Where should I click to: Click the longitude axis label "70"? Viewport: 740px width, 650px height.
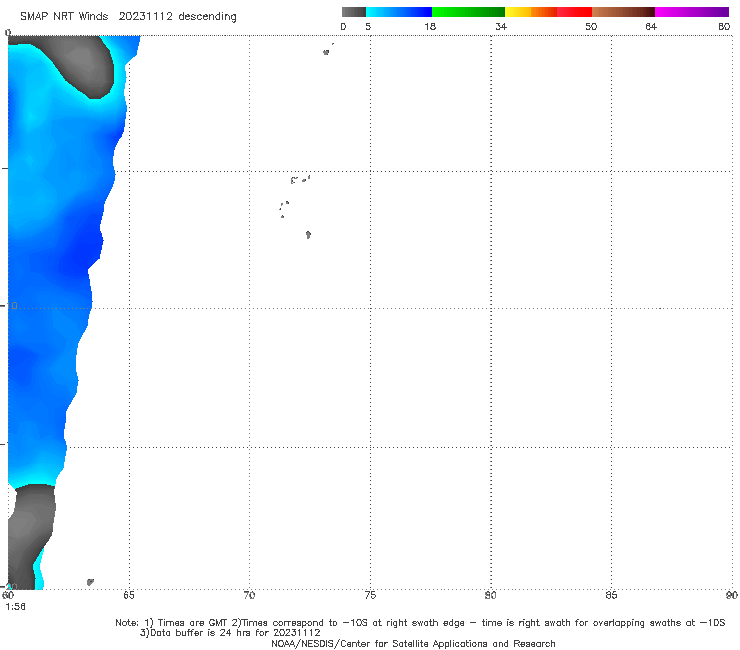[x=249, y=595]
